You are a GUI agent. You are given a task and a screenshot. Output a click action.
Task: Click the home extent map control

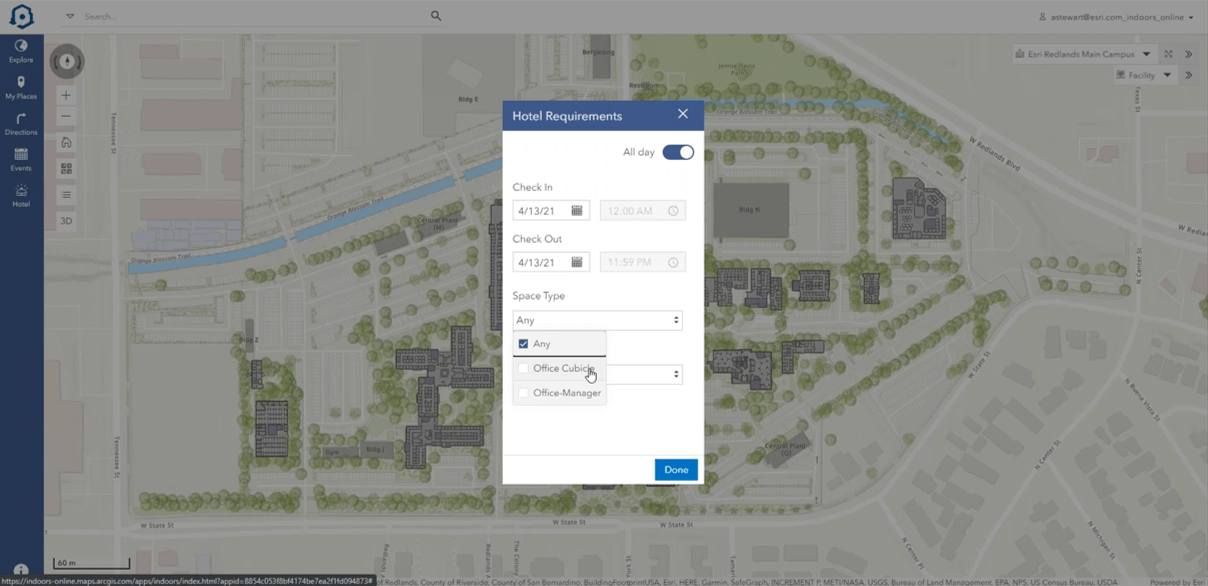(x=65, y=142)
